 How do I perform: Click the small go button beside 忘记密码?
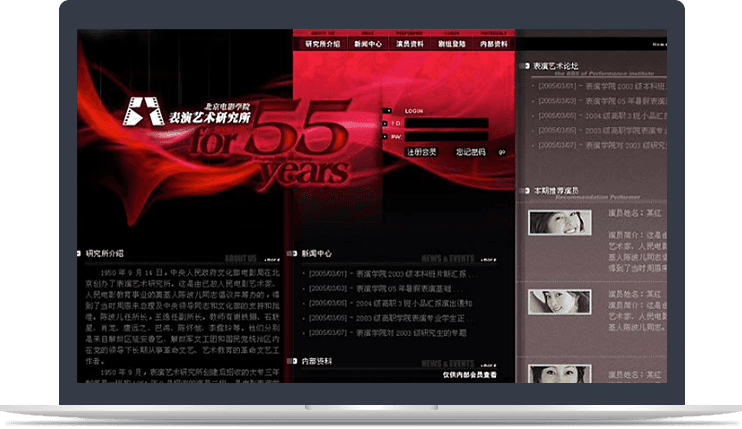click(502, 152)
